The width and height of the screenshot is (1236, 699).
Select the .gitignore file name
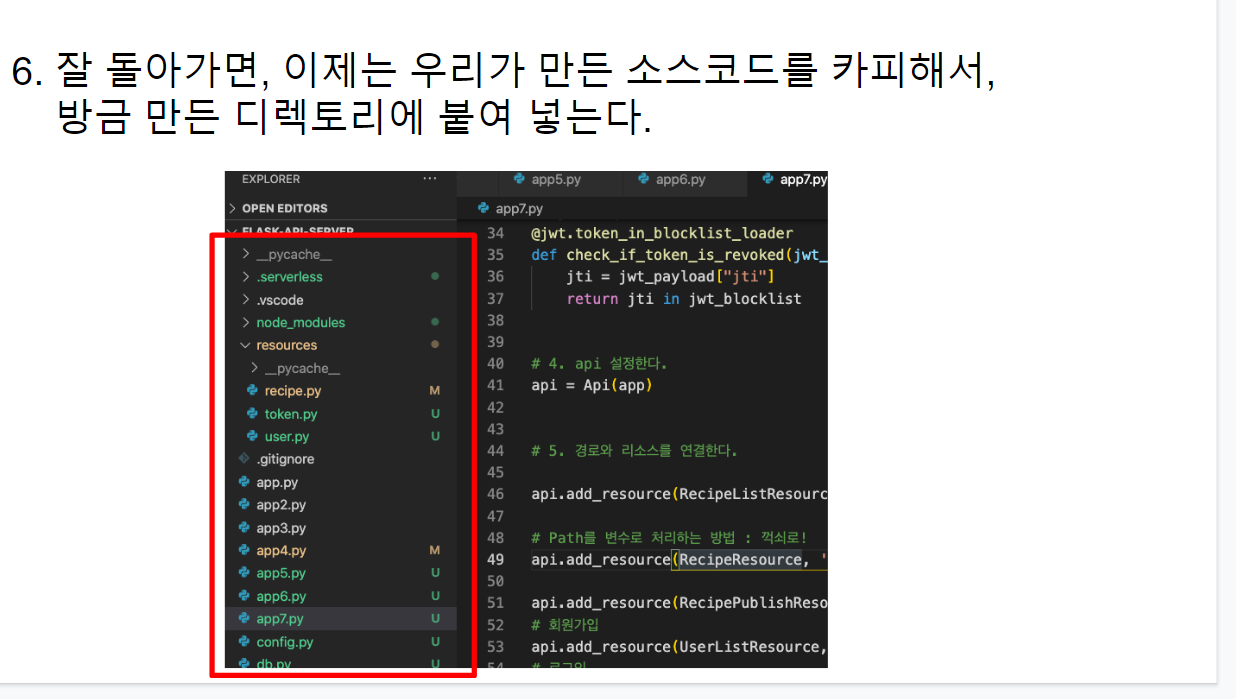point(285,459)
